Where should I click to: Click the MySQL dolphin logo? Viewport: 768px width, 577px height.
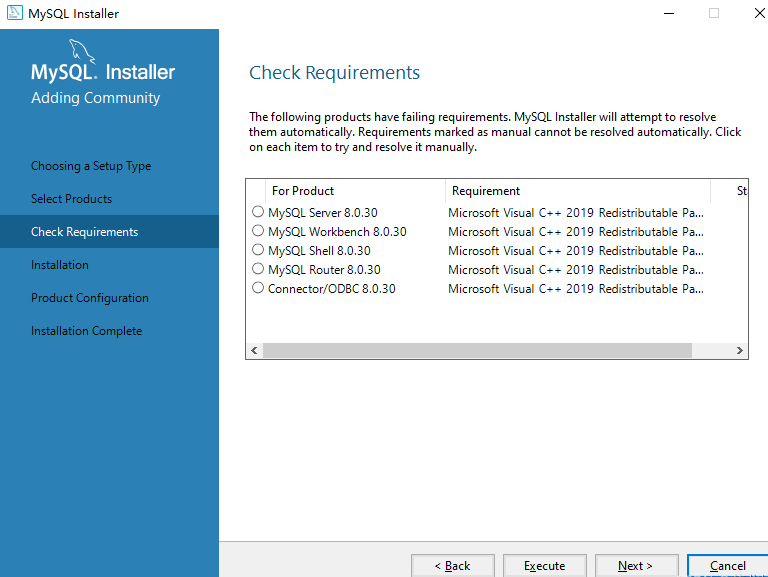coord(81,51)
